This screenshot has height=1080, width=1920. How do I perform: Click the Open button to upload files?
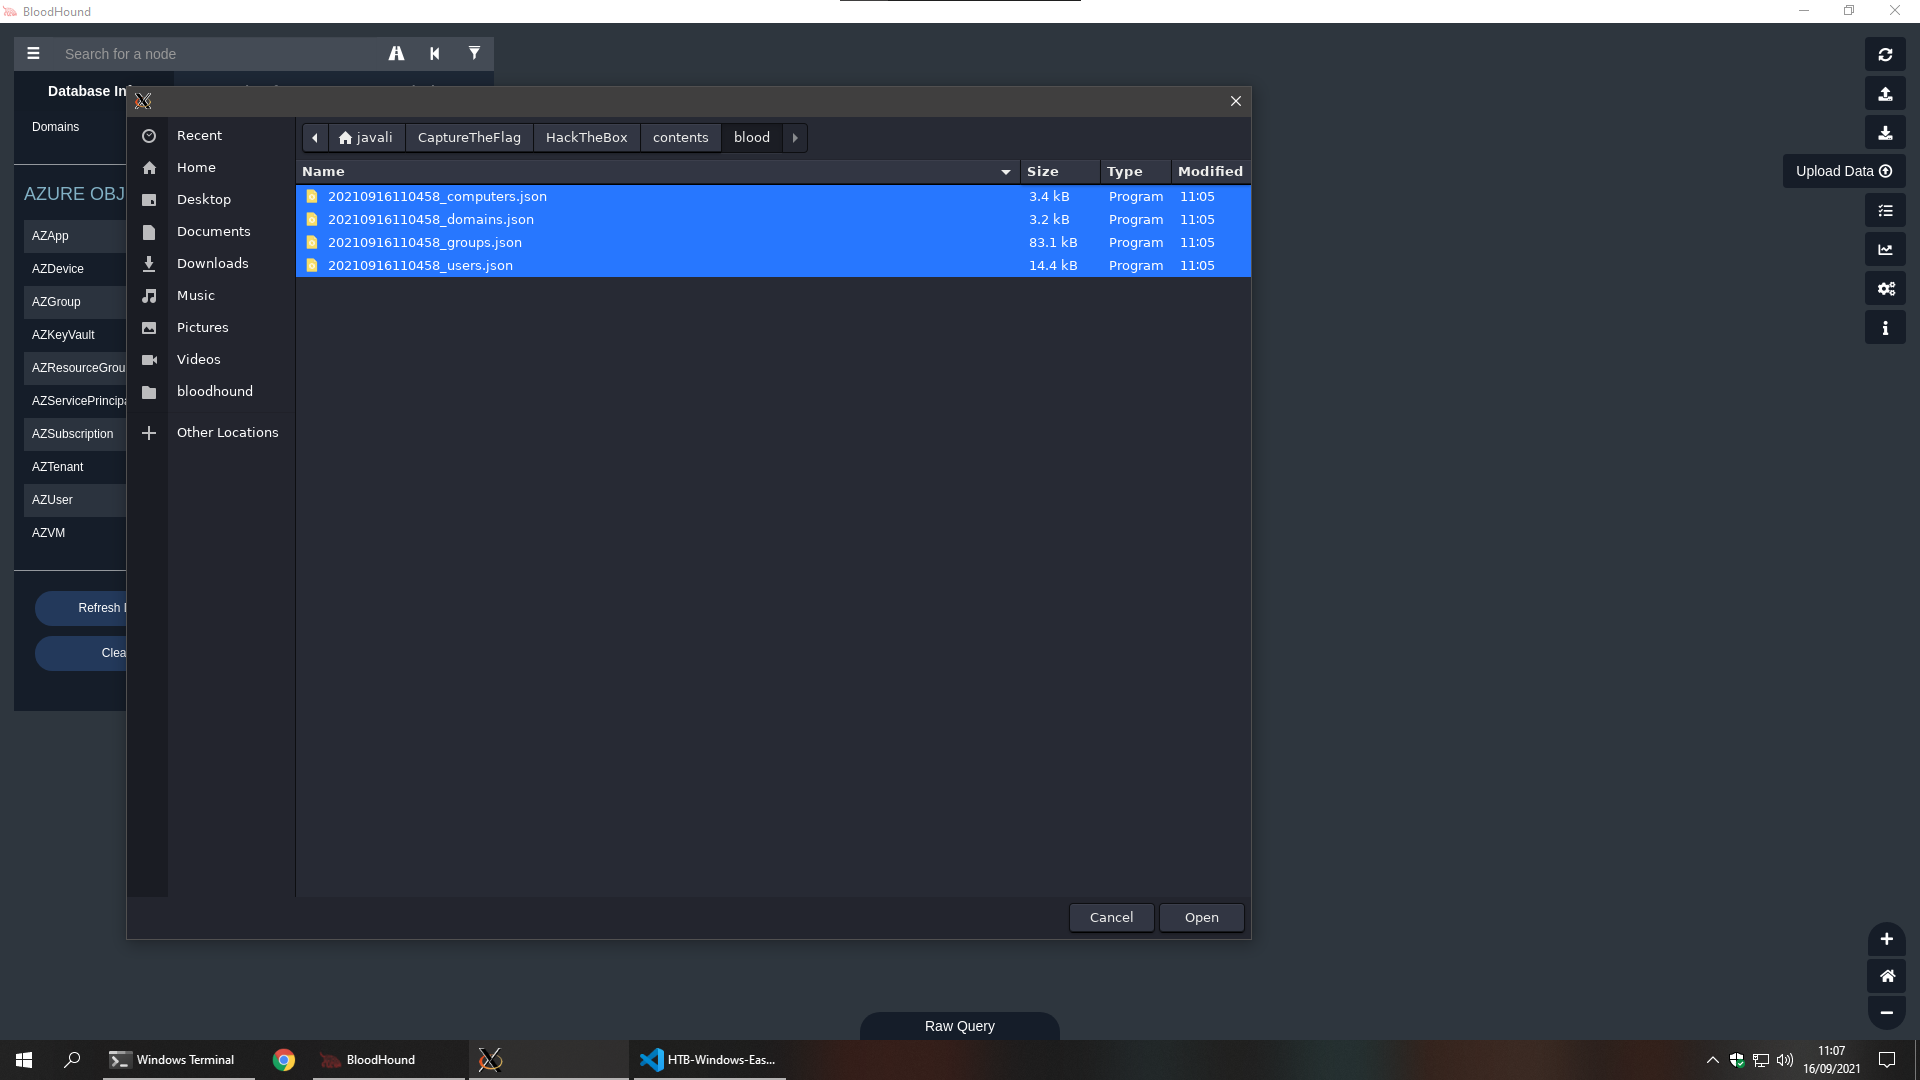click(x=1201, y=918)
